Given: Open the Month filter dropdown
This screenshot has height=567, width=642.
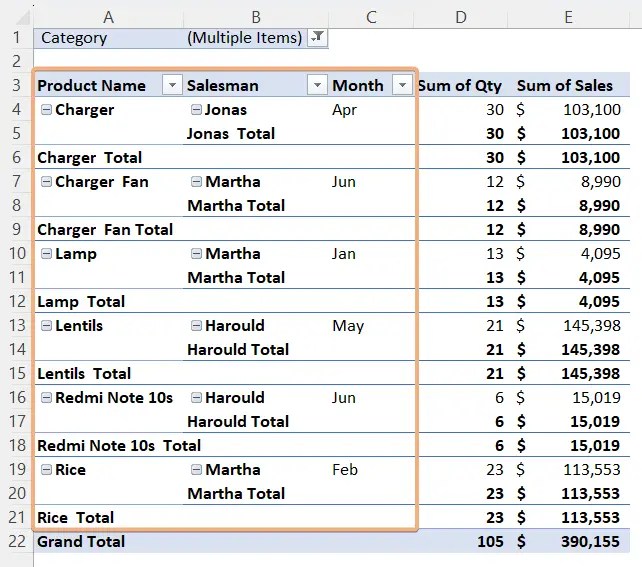Looking at the screenshot, I should [402, 85].
